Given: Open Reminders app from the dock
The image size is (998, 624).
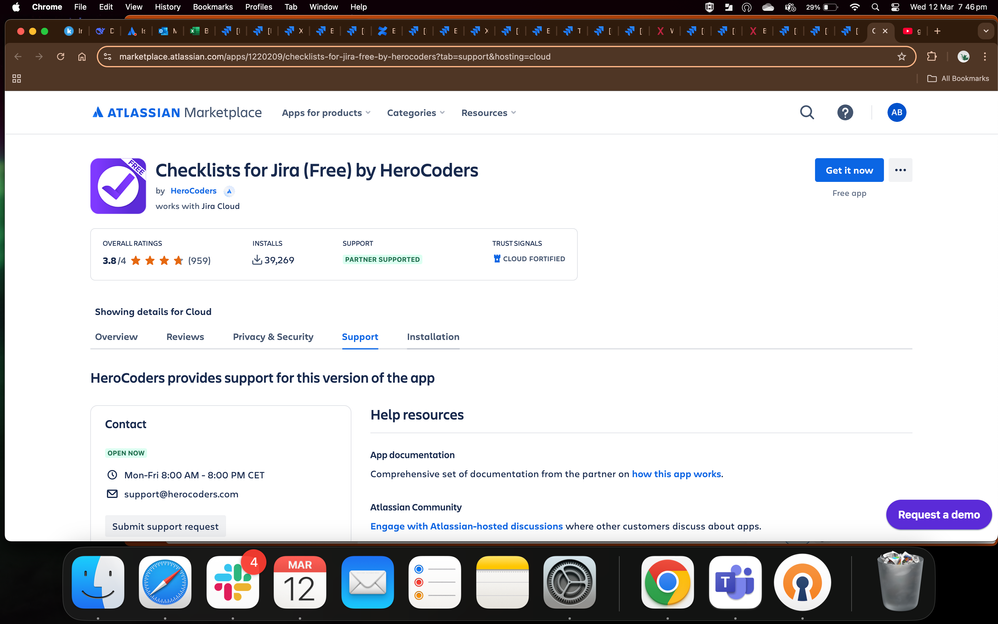Looking at the screenshot, I should tap(435, 582).
